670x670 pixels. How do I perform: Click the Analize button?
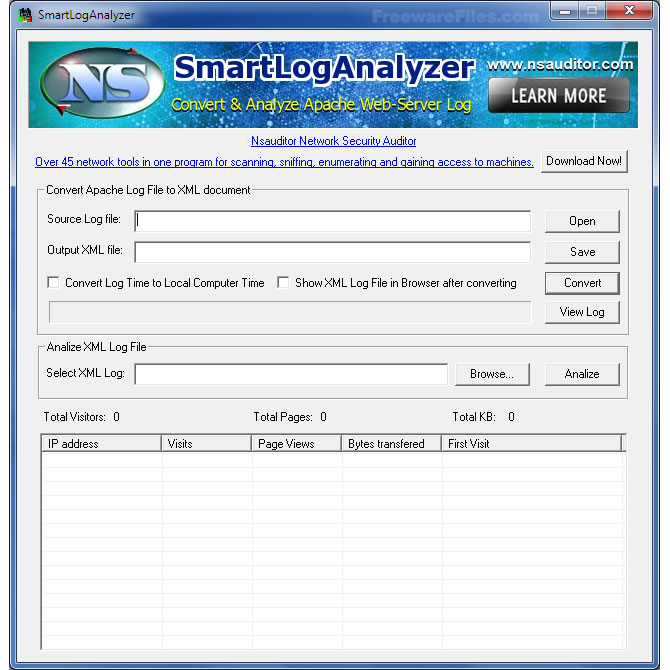(582, 374)
